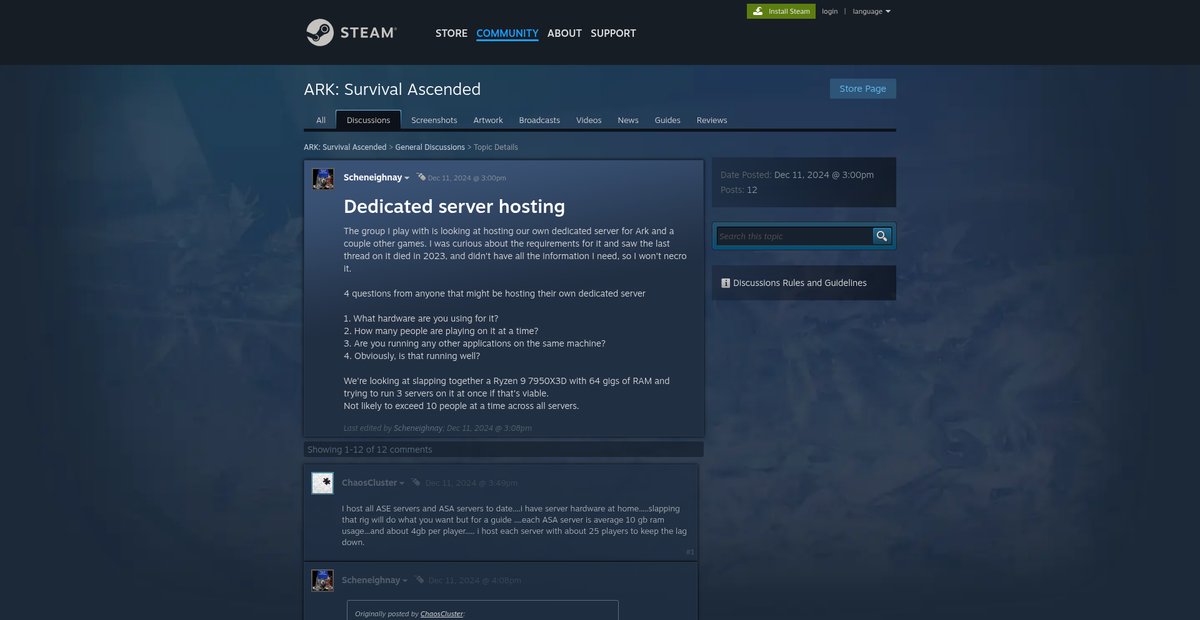This screenshot has width=1200, height=620.
Task: Expand the ChaosCluster user dropdown
Action: pos(402,483)
